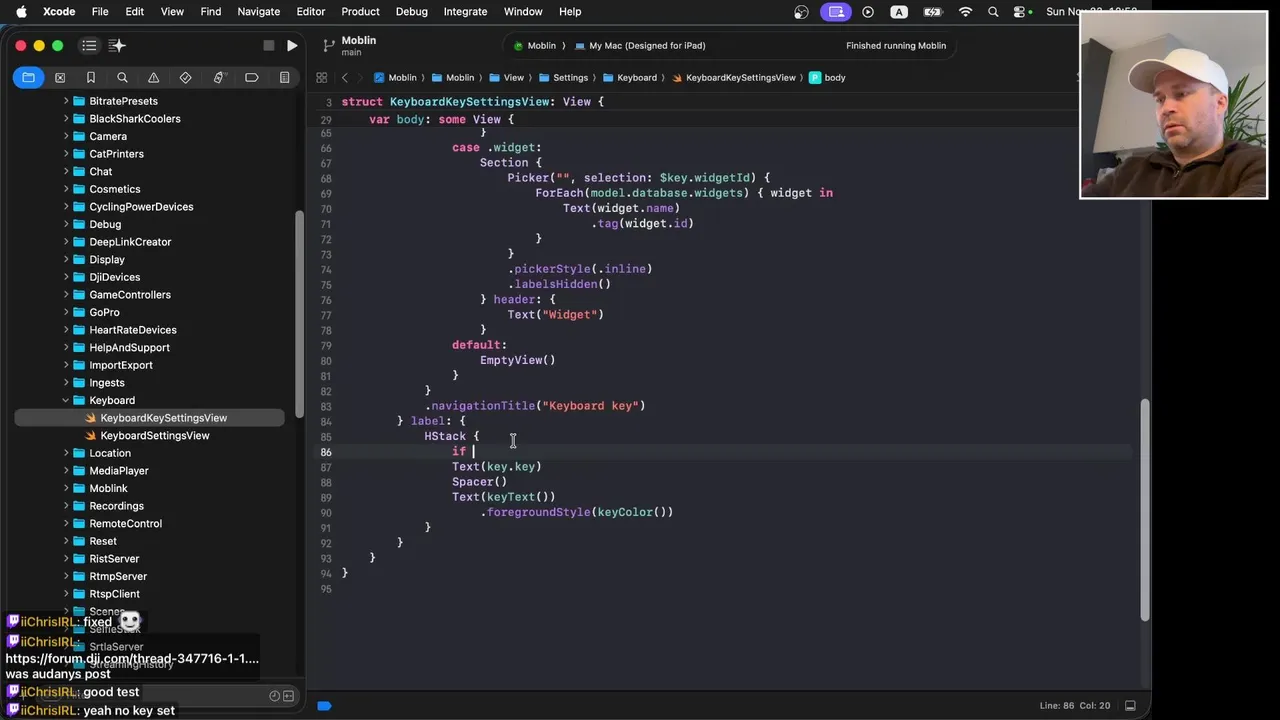Expand the CyclingPowerDevices folder

click(66, 207)
